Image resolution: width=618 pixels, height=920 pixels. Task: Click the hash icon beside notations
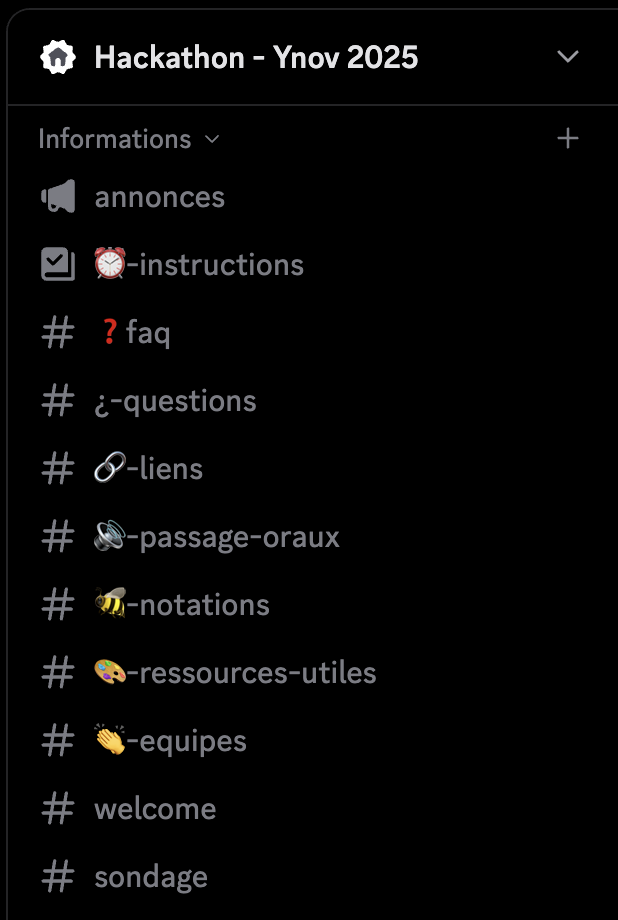coord(58,605)
